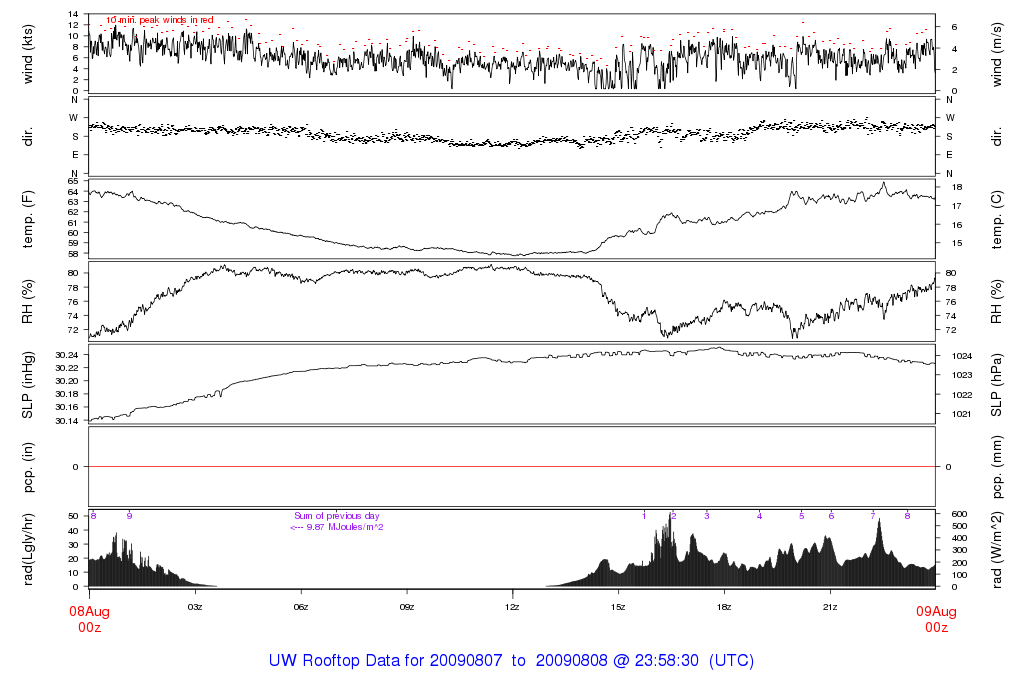1024x700 pixels.
Task: Click the 18z time axis tick label
Action: (x=723, y=607)
